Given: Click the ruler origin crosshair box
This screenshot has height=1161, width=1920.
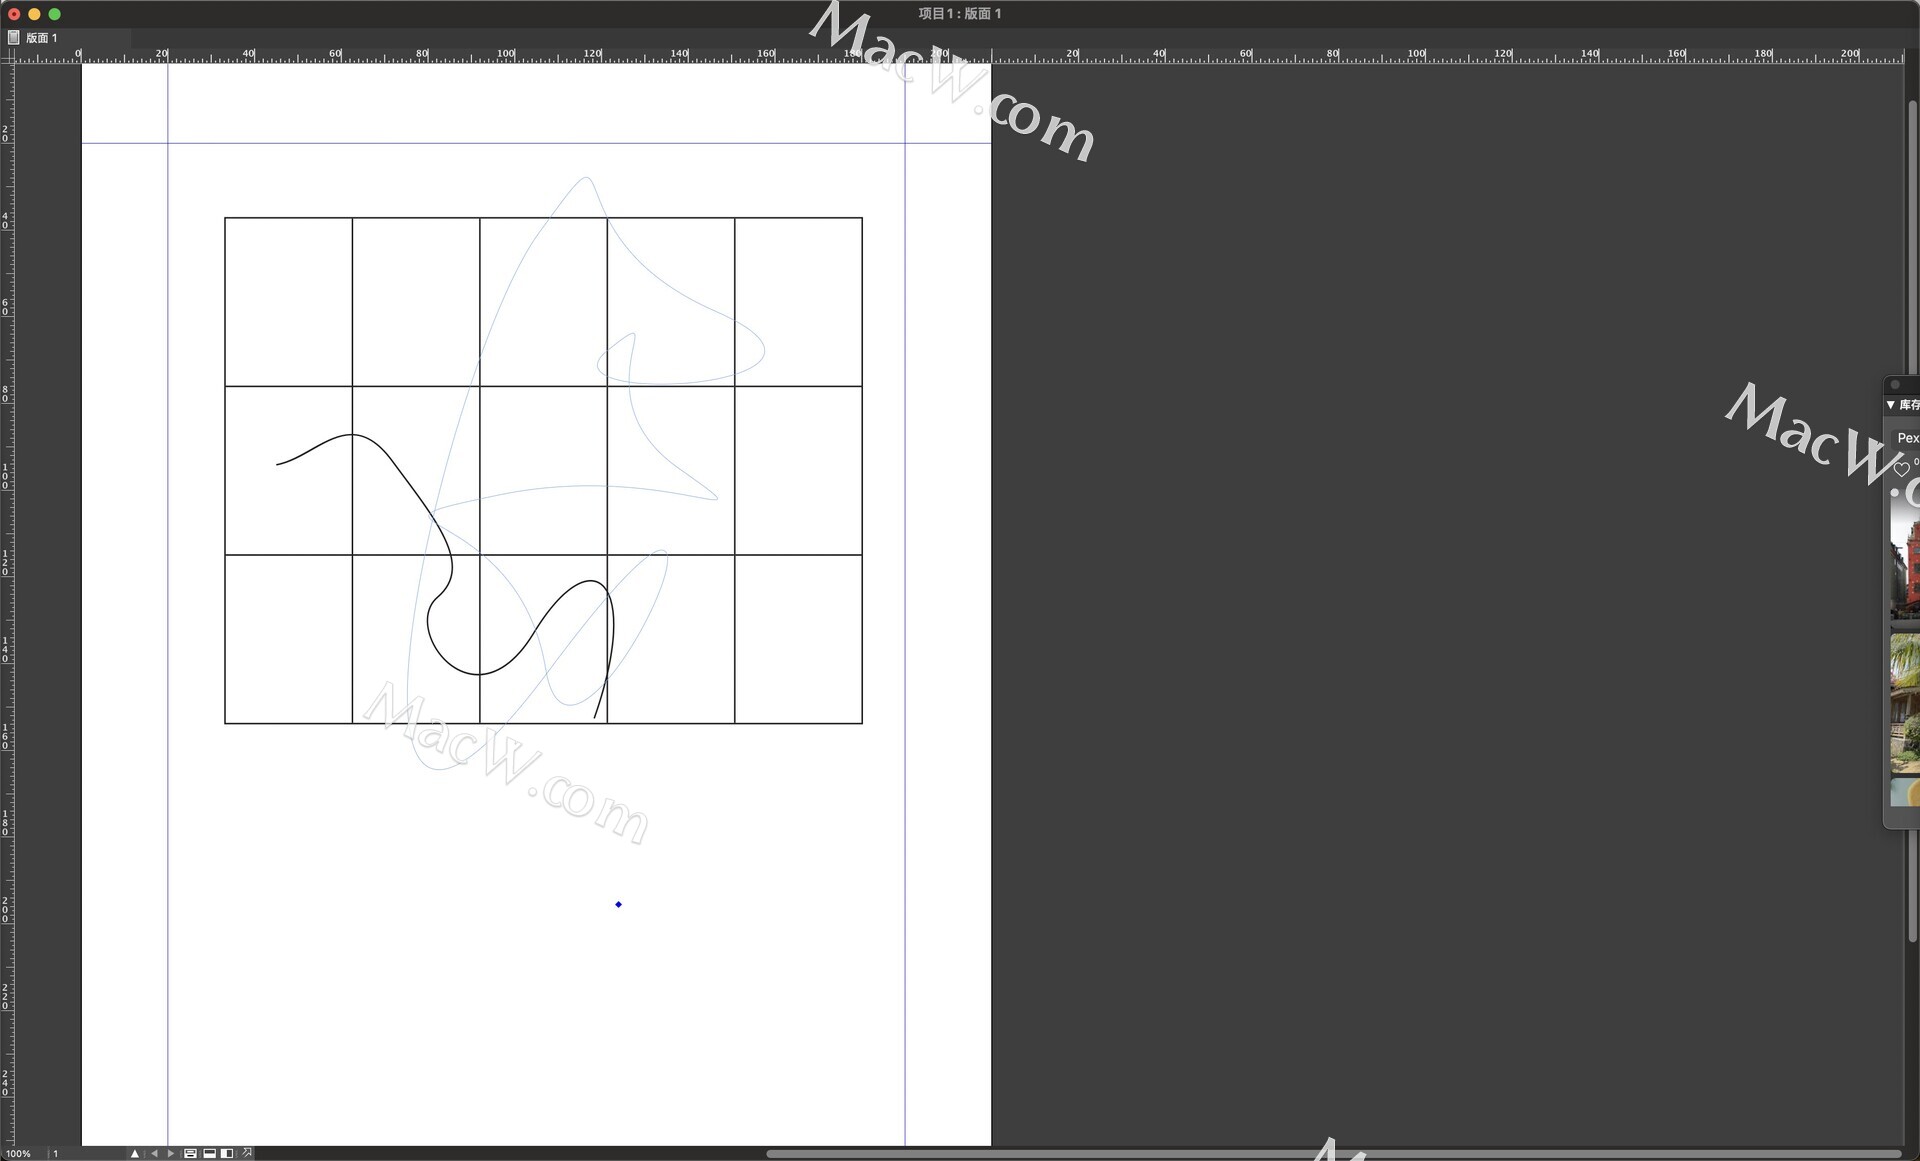Looking at the screenshot, I should (x=7, y=57).
